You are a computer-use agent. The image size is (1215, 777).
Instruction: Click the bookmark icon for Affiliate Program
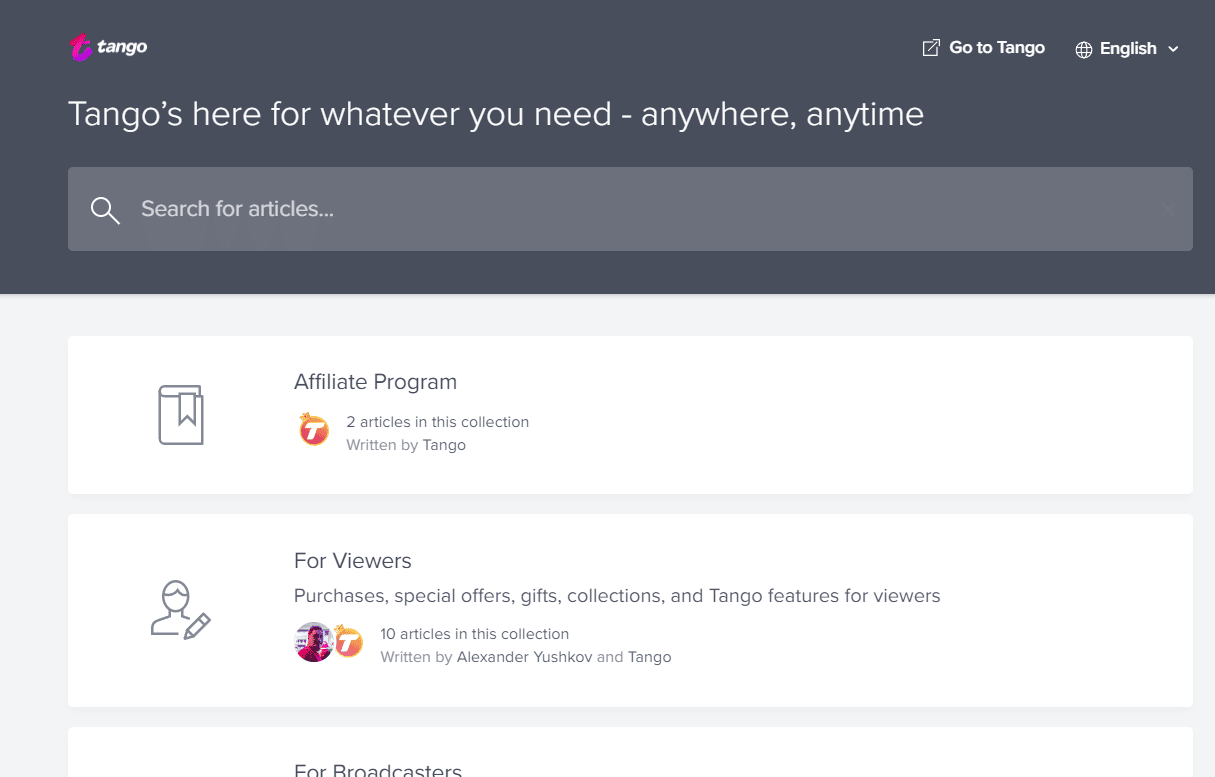pyautogui.click(x=181, y=414)
